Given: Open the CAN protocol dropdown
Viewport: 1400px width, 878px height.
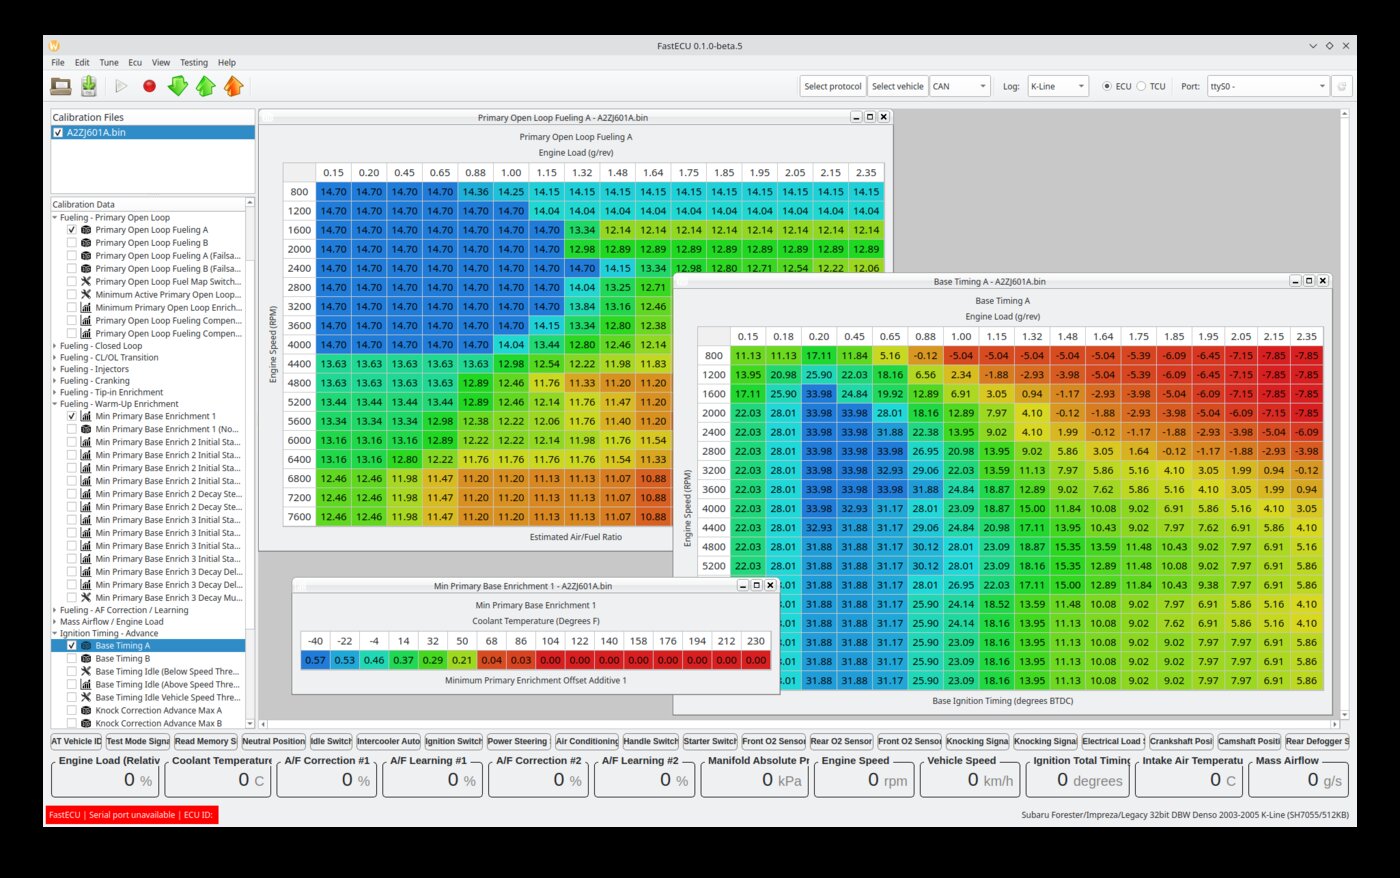Looking at the screenshot, I should point(960,86).
